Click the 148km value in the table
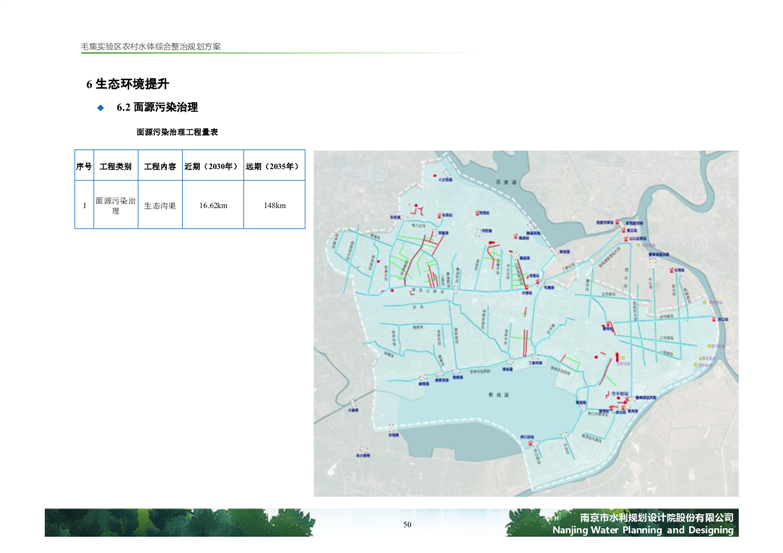The image size is (783, 553). click(274, 206)
